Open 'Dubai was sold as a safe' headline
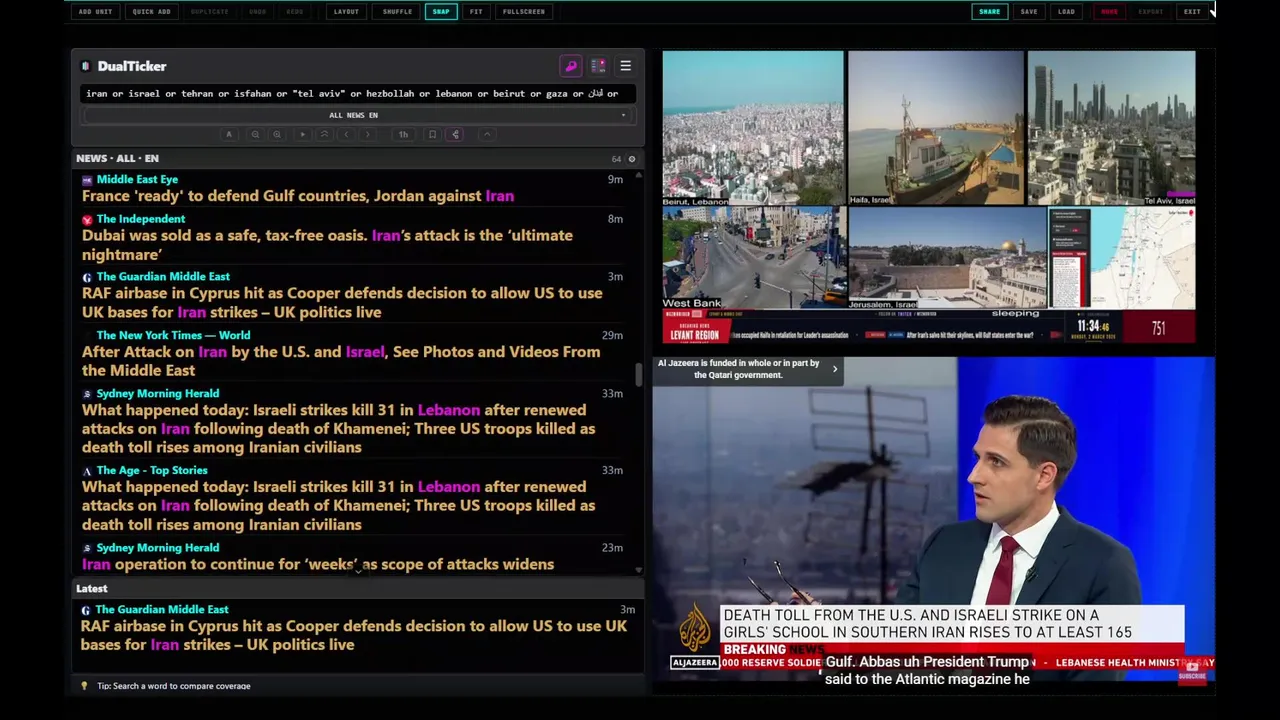 327,245
